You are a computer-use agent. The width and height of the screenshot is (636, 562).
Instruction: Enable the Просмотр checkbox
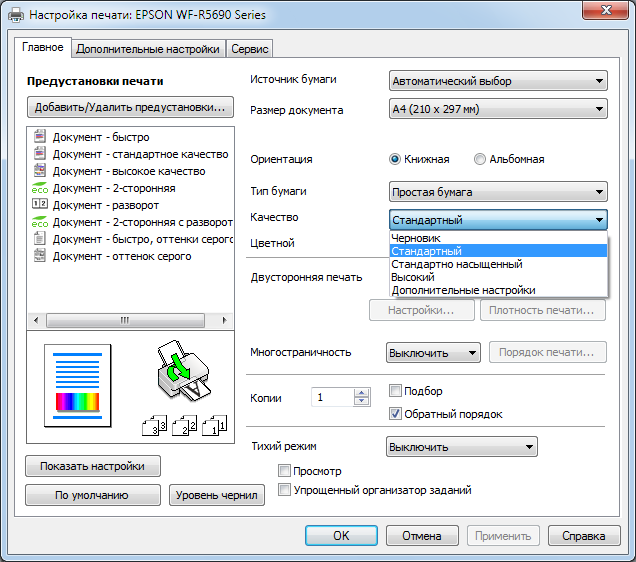click(284, 471)
